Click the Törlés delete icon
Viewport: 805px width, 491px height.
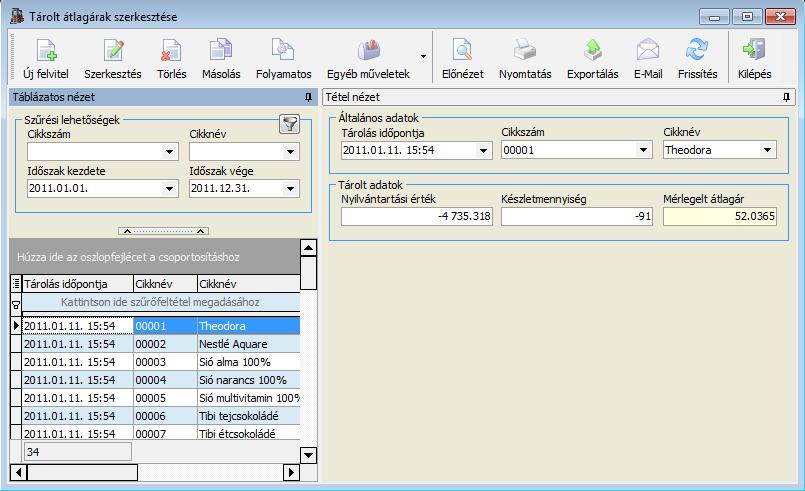tap(171, 50)
